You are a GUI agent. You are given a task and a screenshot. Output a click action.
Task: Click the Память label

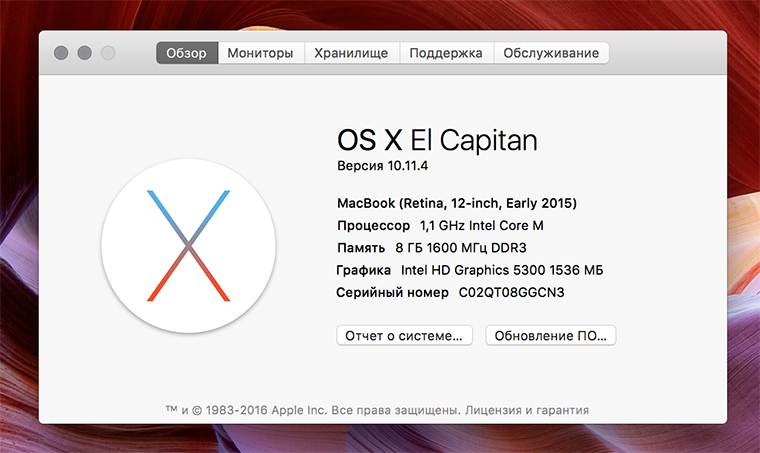[361, 248]
